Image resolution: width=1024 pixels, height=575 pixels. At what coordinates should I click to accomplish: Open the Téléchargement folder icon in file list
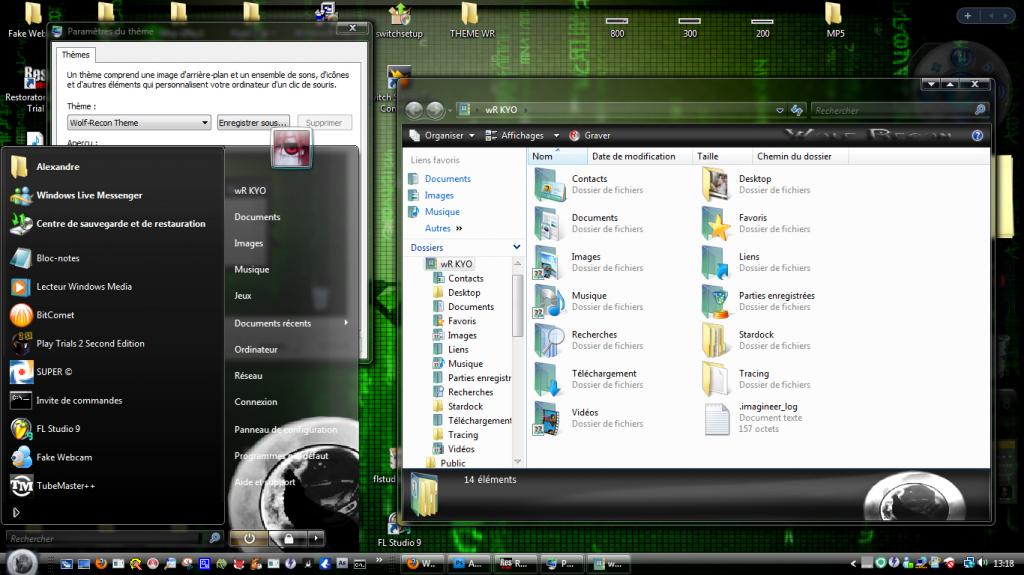(x=547, y=380)
